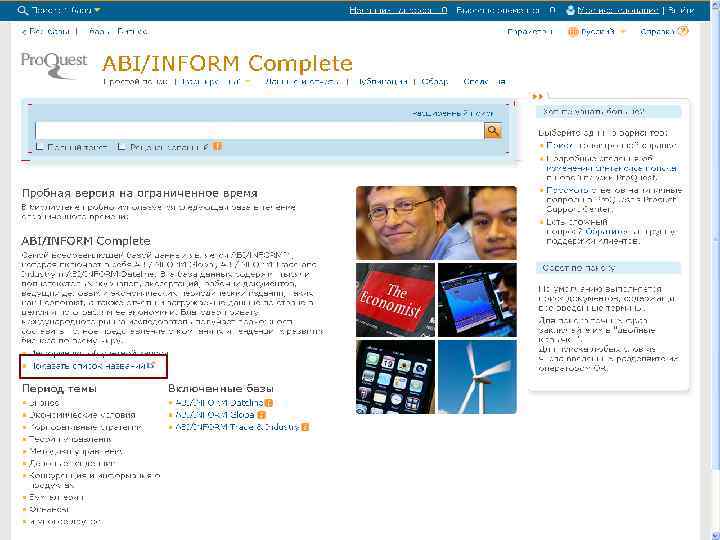Click the orange magnifier search button
720x540 pixels.
pyautogui.click(x=493, y=131)
